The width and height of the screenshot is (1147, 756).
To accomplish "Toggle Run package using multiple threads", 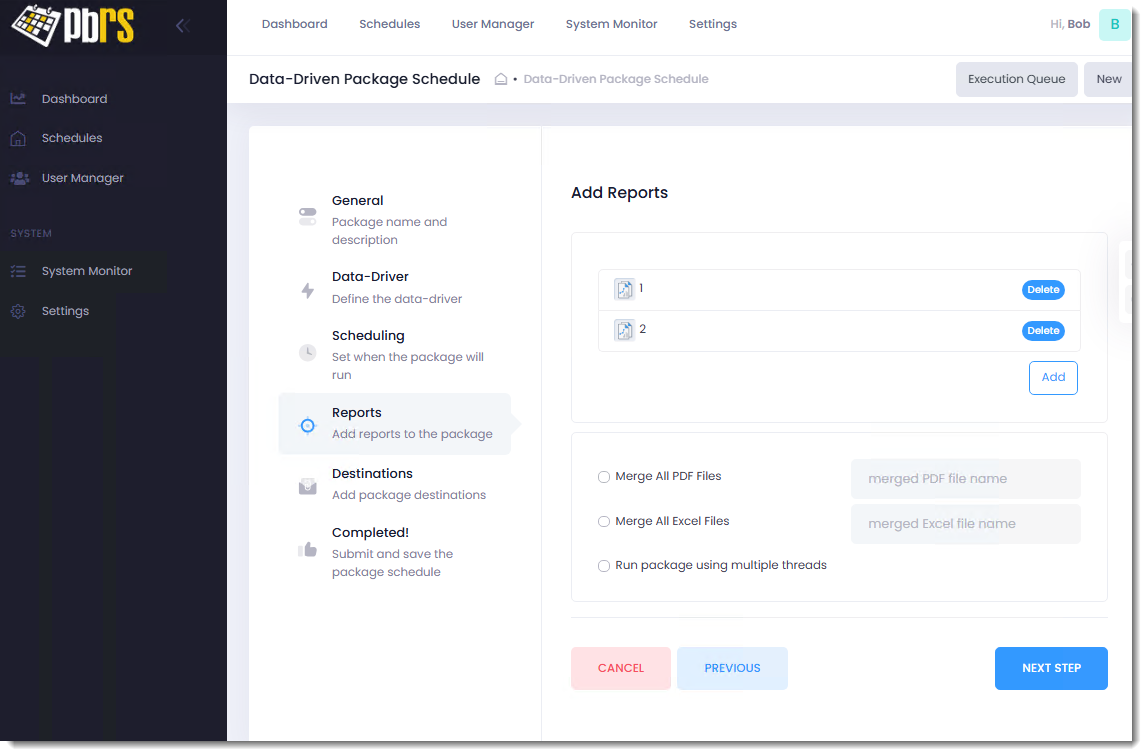I will (604, 566).
